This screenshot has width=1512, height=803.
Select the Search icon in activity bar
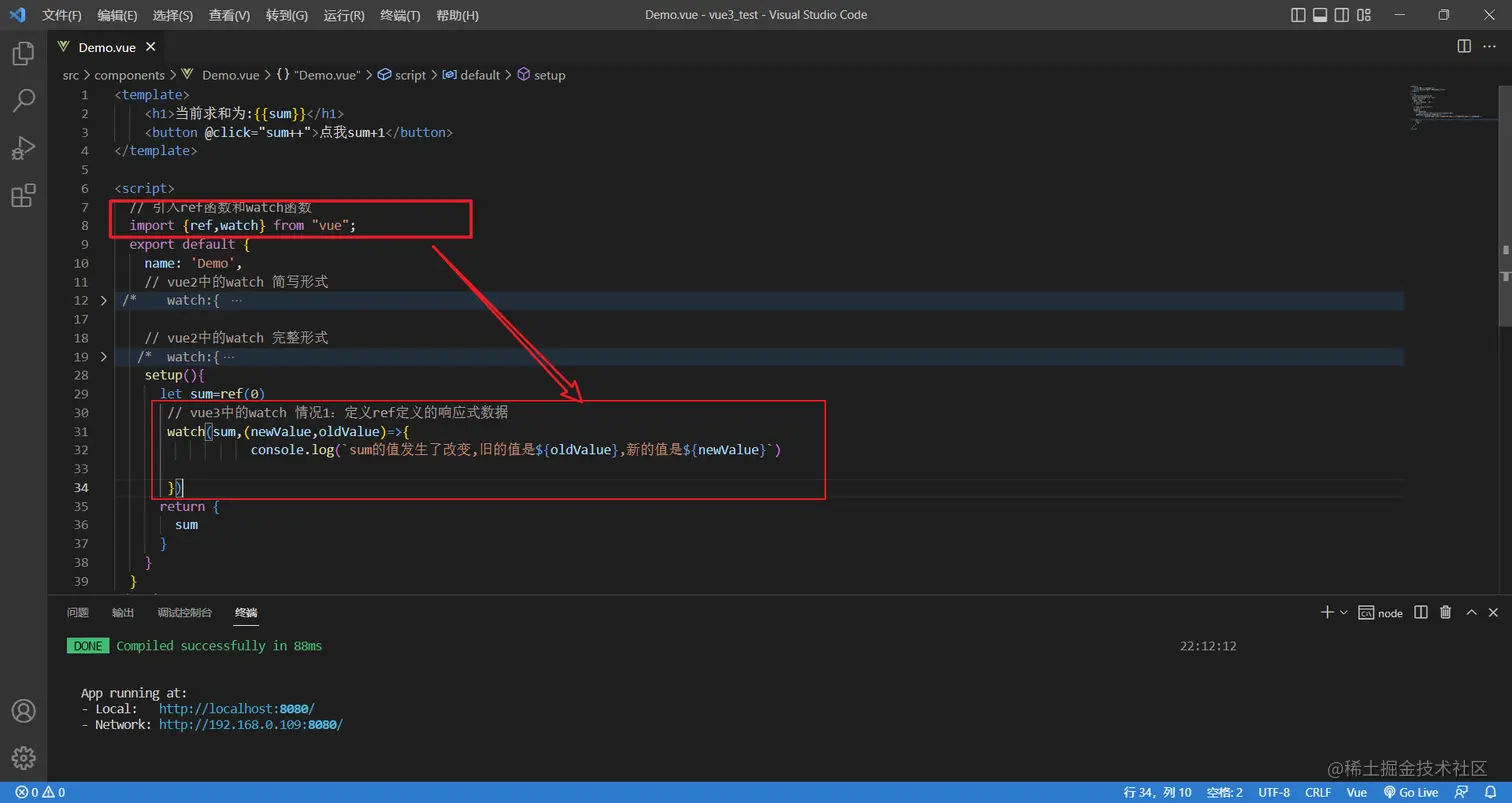click(x=22, y=100)
